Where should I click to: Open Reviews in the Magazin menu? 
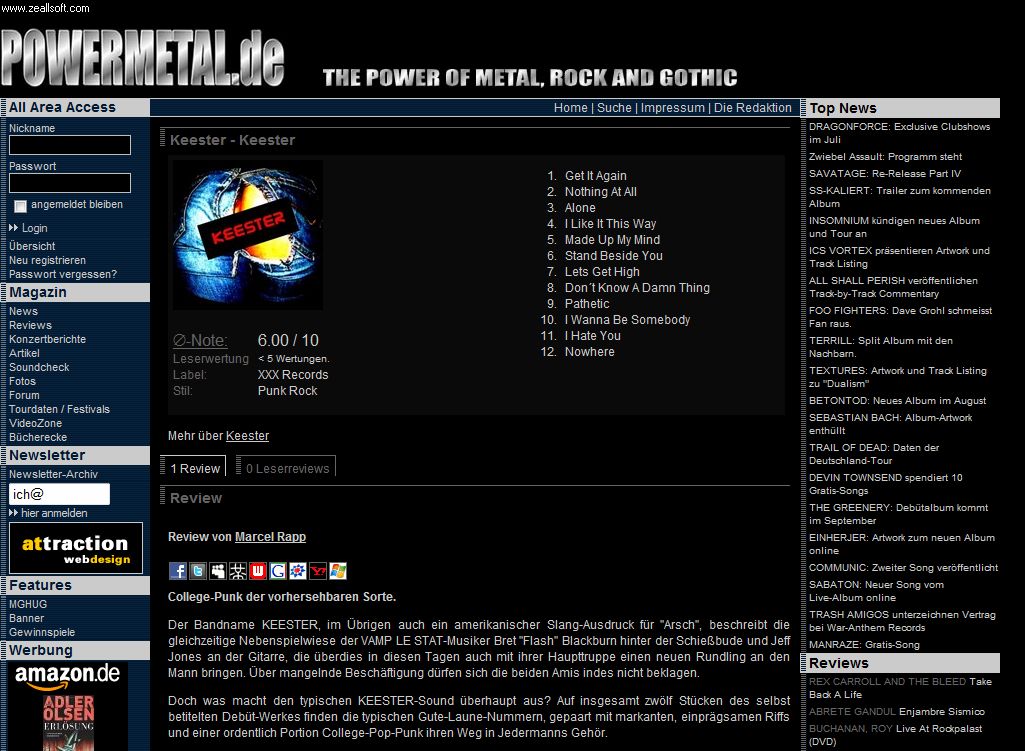tap(30, 325)
